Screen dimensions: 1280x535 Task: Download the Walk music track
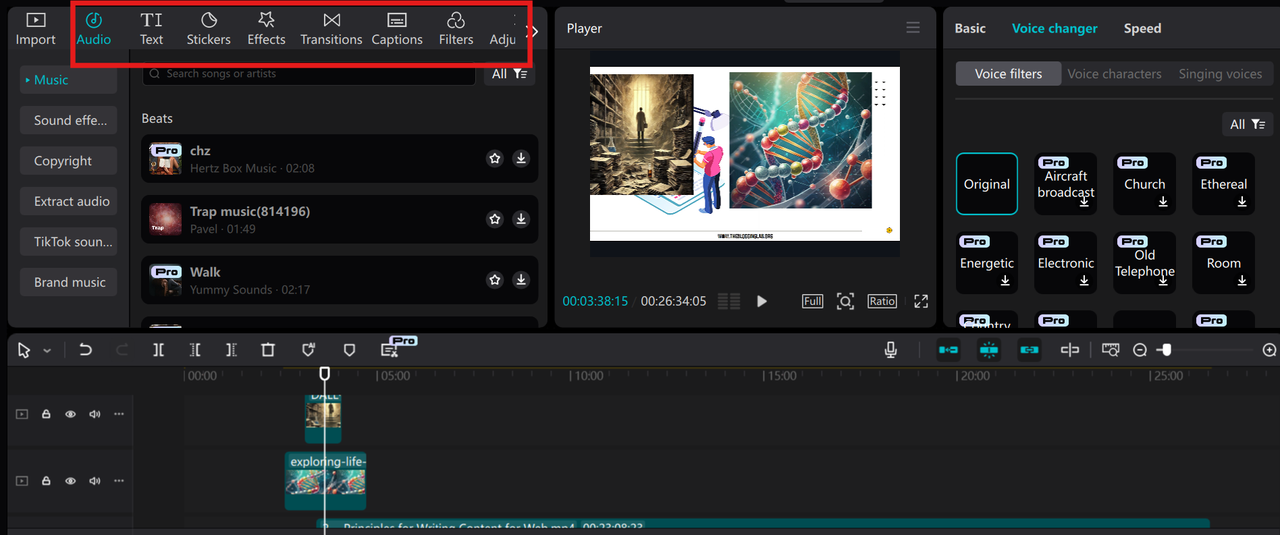tap(521, 280)
